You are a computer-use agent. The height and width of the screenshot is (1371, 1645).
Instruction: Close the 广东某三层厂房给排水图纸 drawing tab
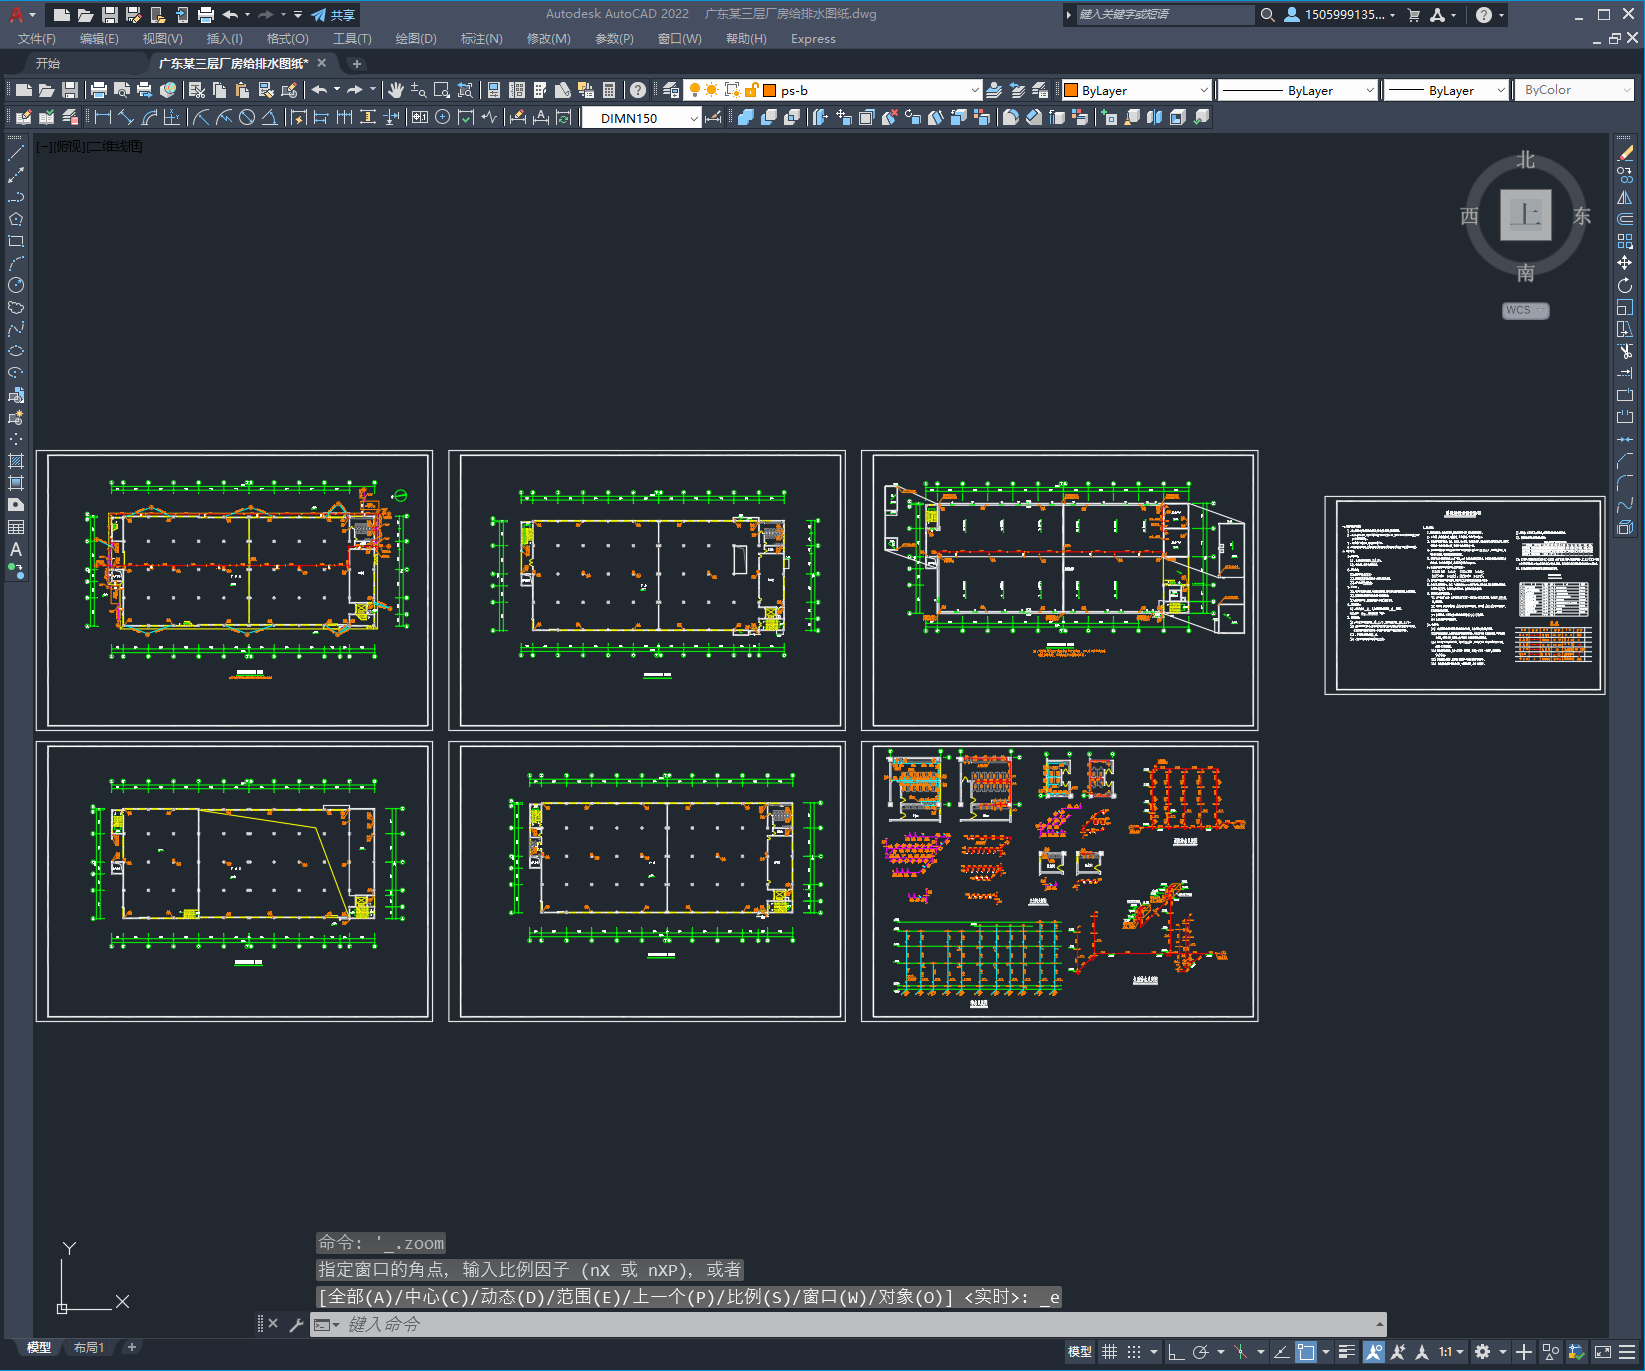322,63
